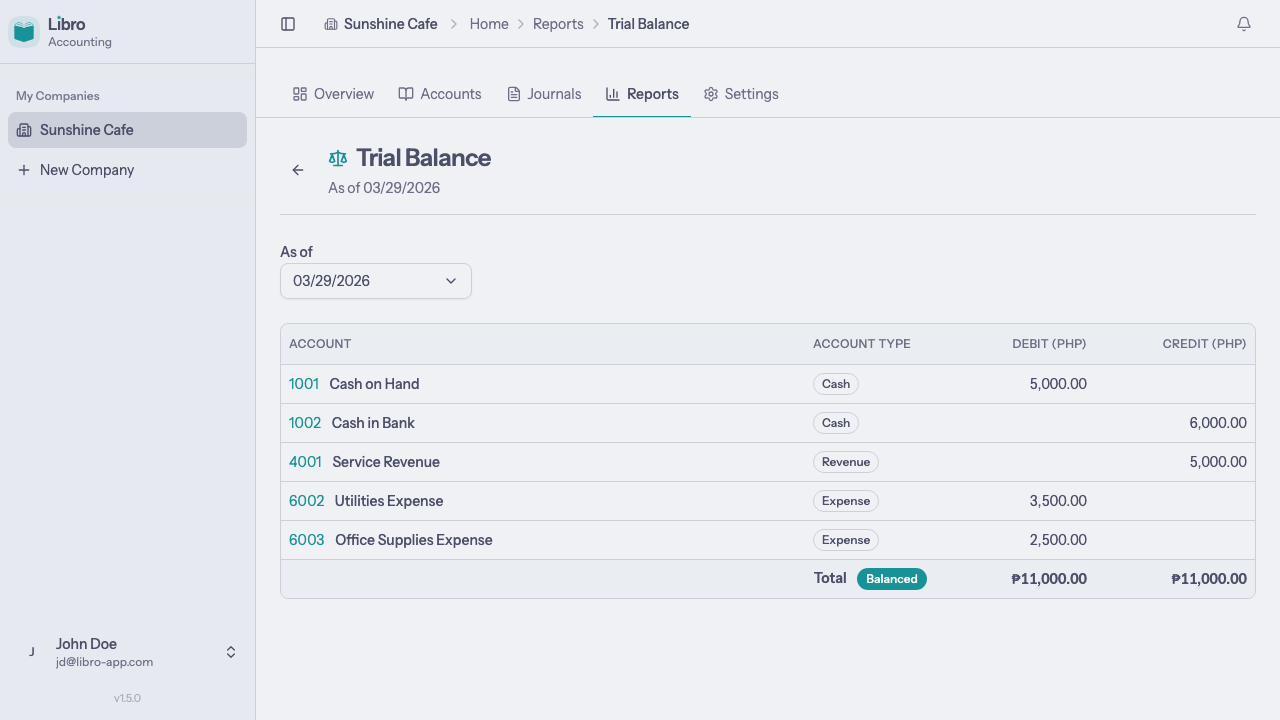
Task: Toggle the sidebar collapse icon beside the breadcrumb
Action: pos(288,23)
